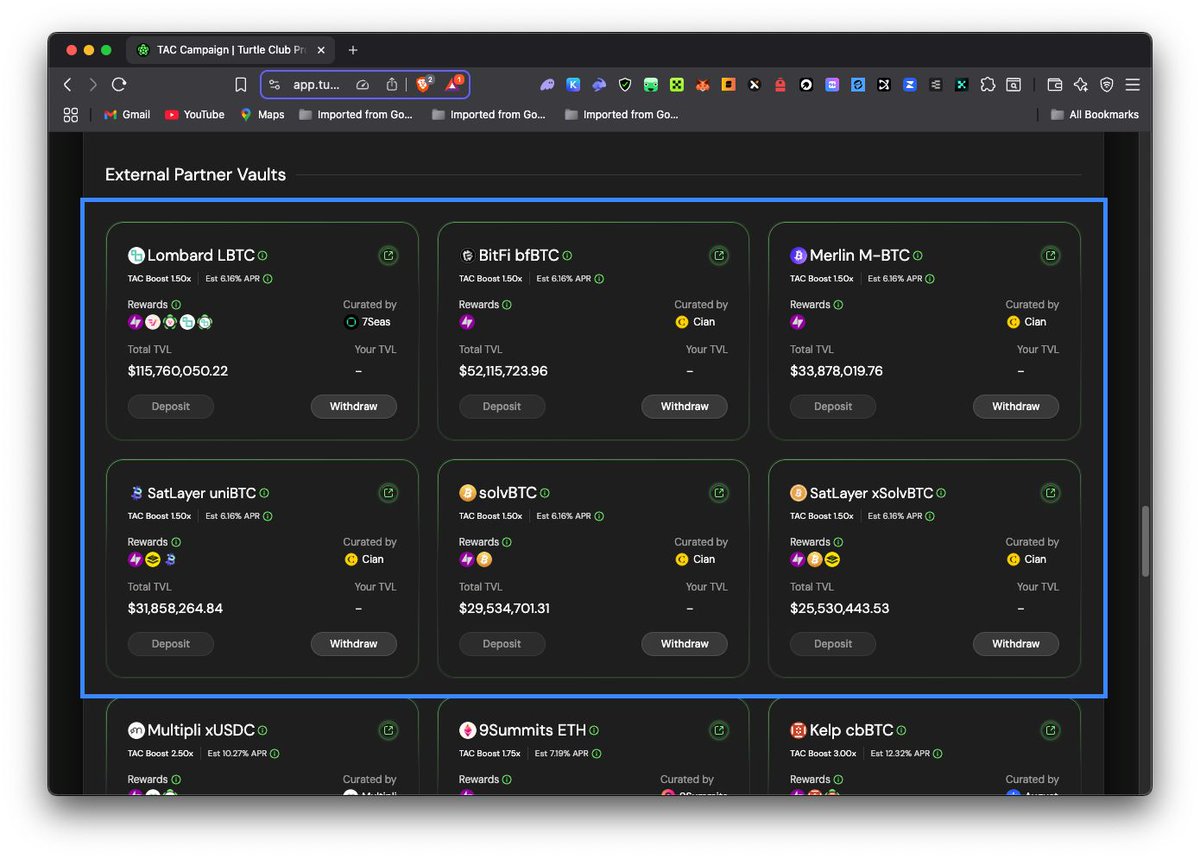Open MetaMask fox extension icon
The width and height of the screenshot is (1200, 859).
tap(703, 85)
